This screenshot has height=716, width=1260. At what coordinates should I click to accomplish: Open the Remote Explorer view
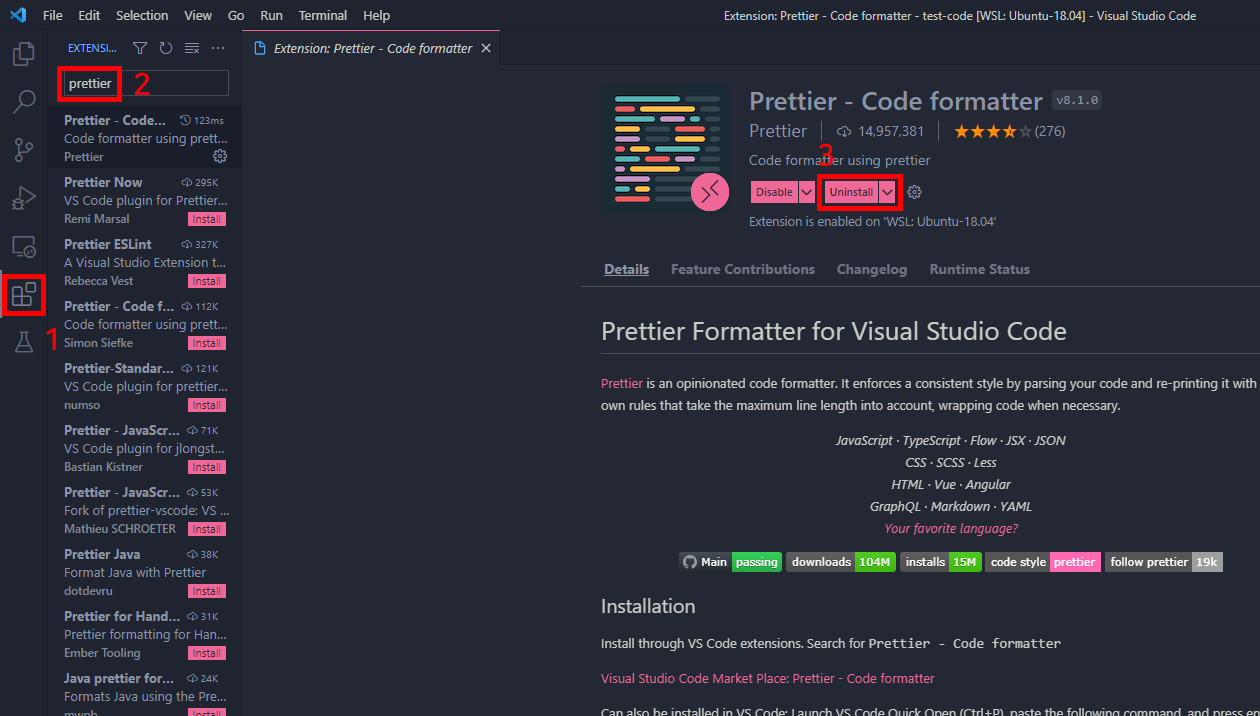tap(24, 246)
